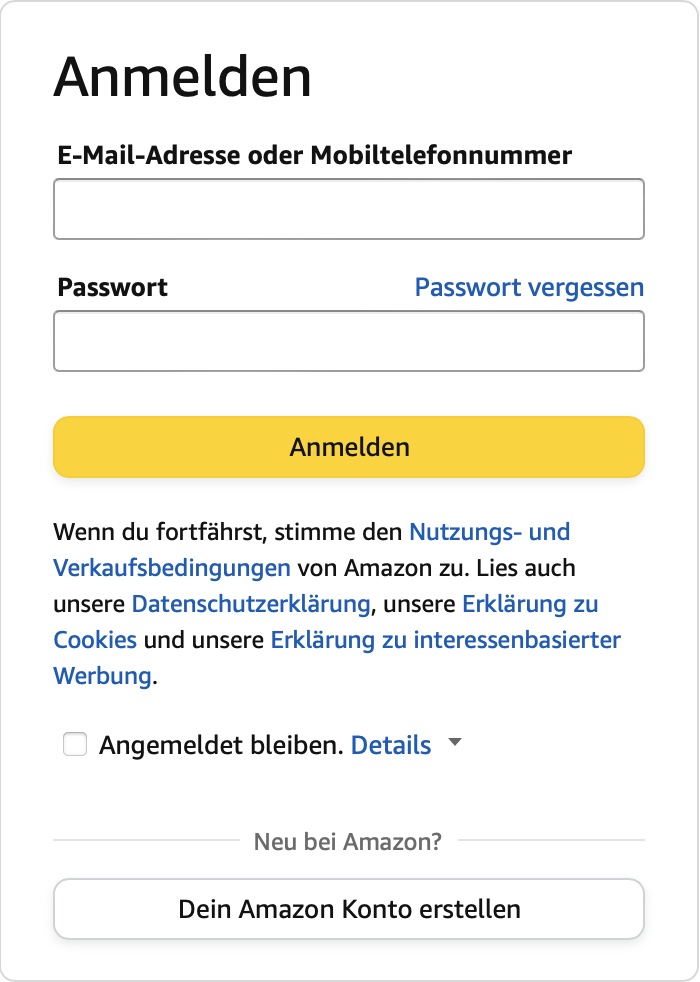This screenshot has height=982, width=700.
Task: Open Erklärung zu interessenbasierter Werbung link
Action: click(445, 640)
